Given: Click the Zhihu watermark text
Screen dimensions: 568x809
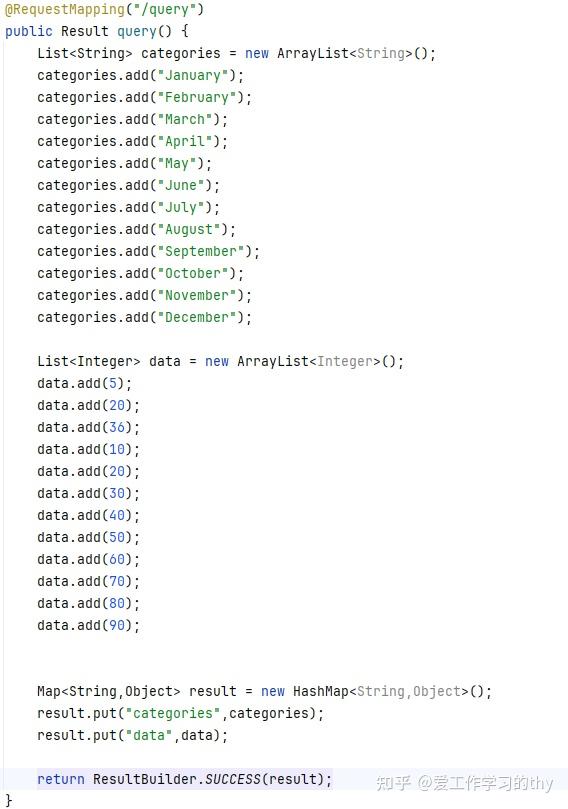Looking at the screenshot, I should point(464,783).
